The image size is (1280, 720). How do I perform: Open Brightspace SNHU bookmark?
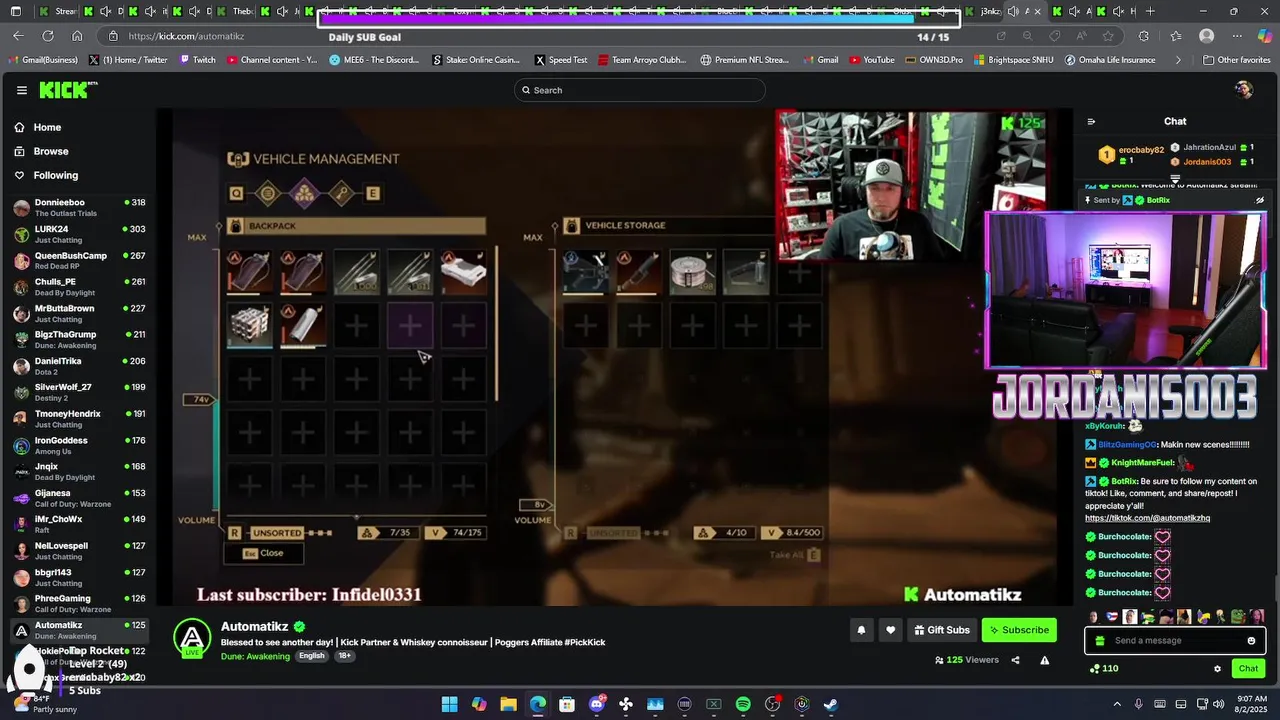[x=1014, y=60]
